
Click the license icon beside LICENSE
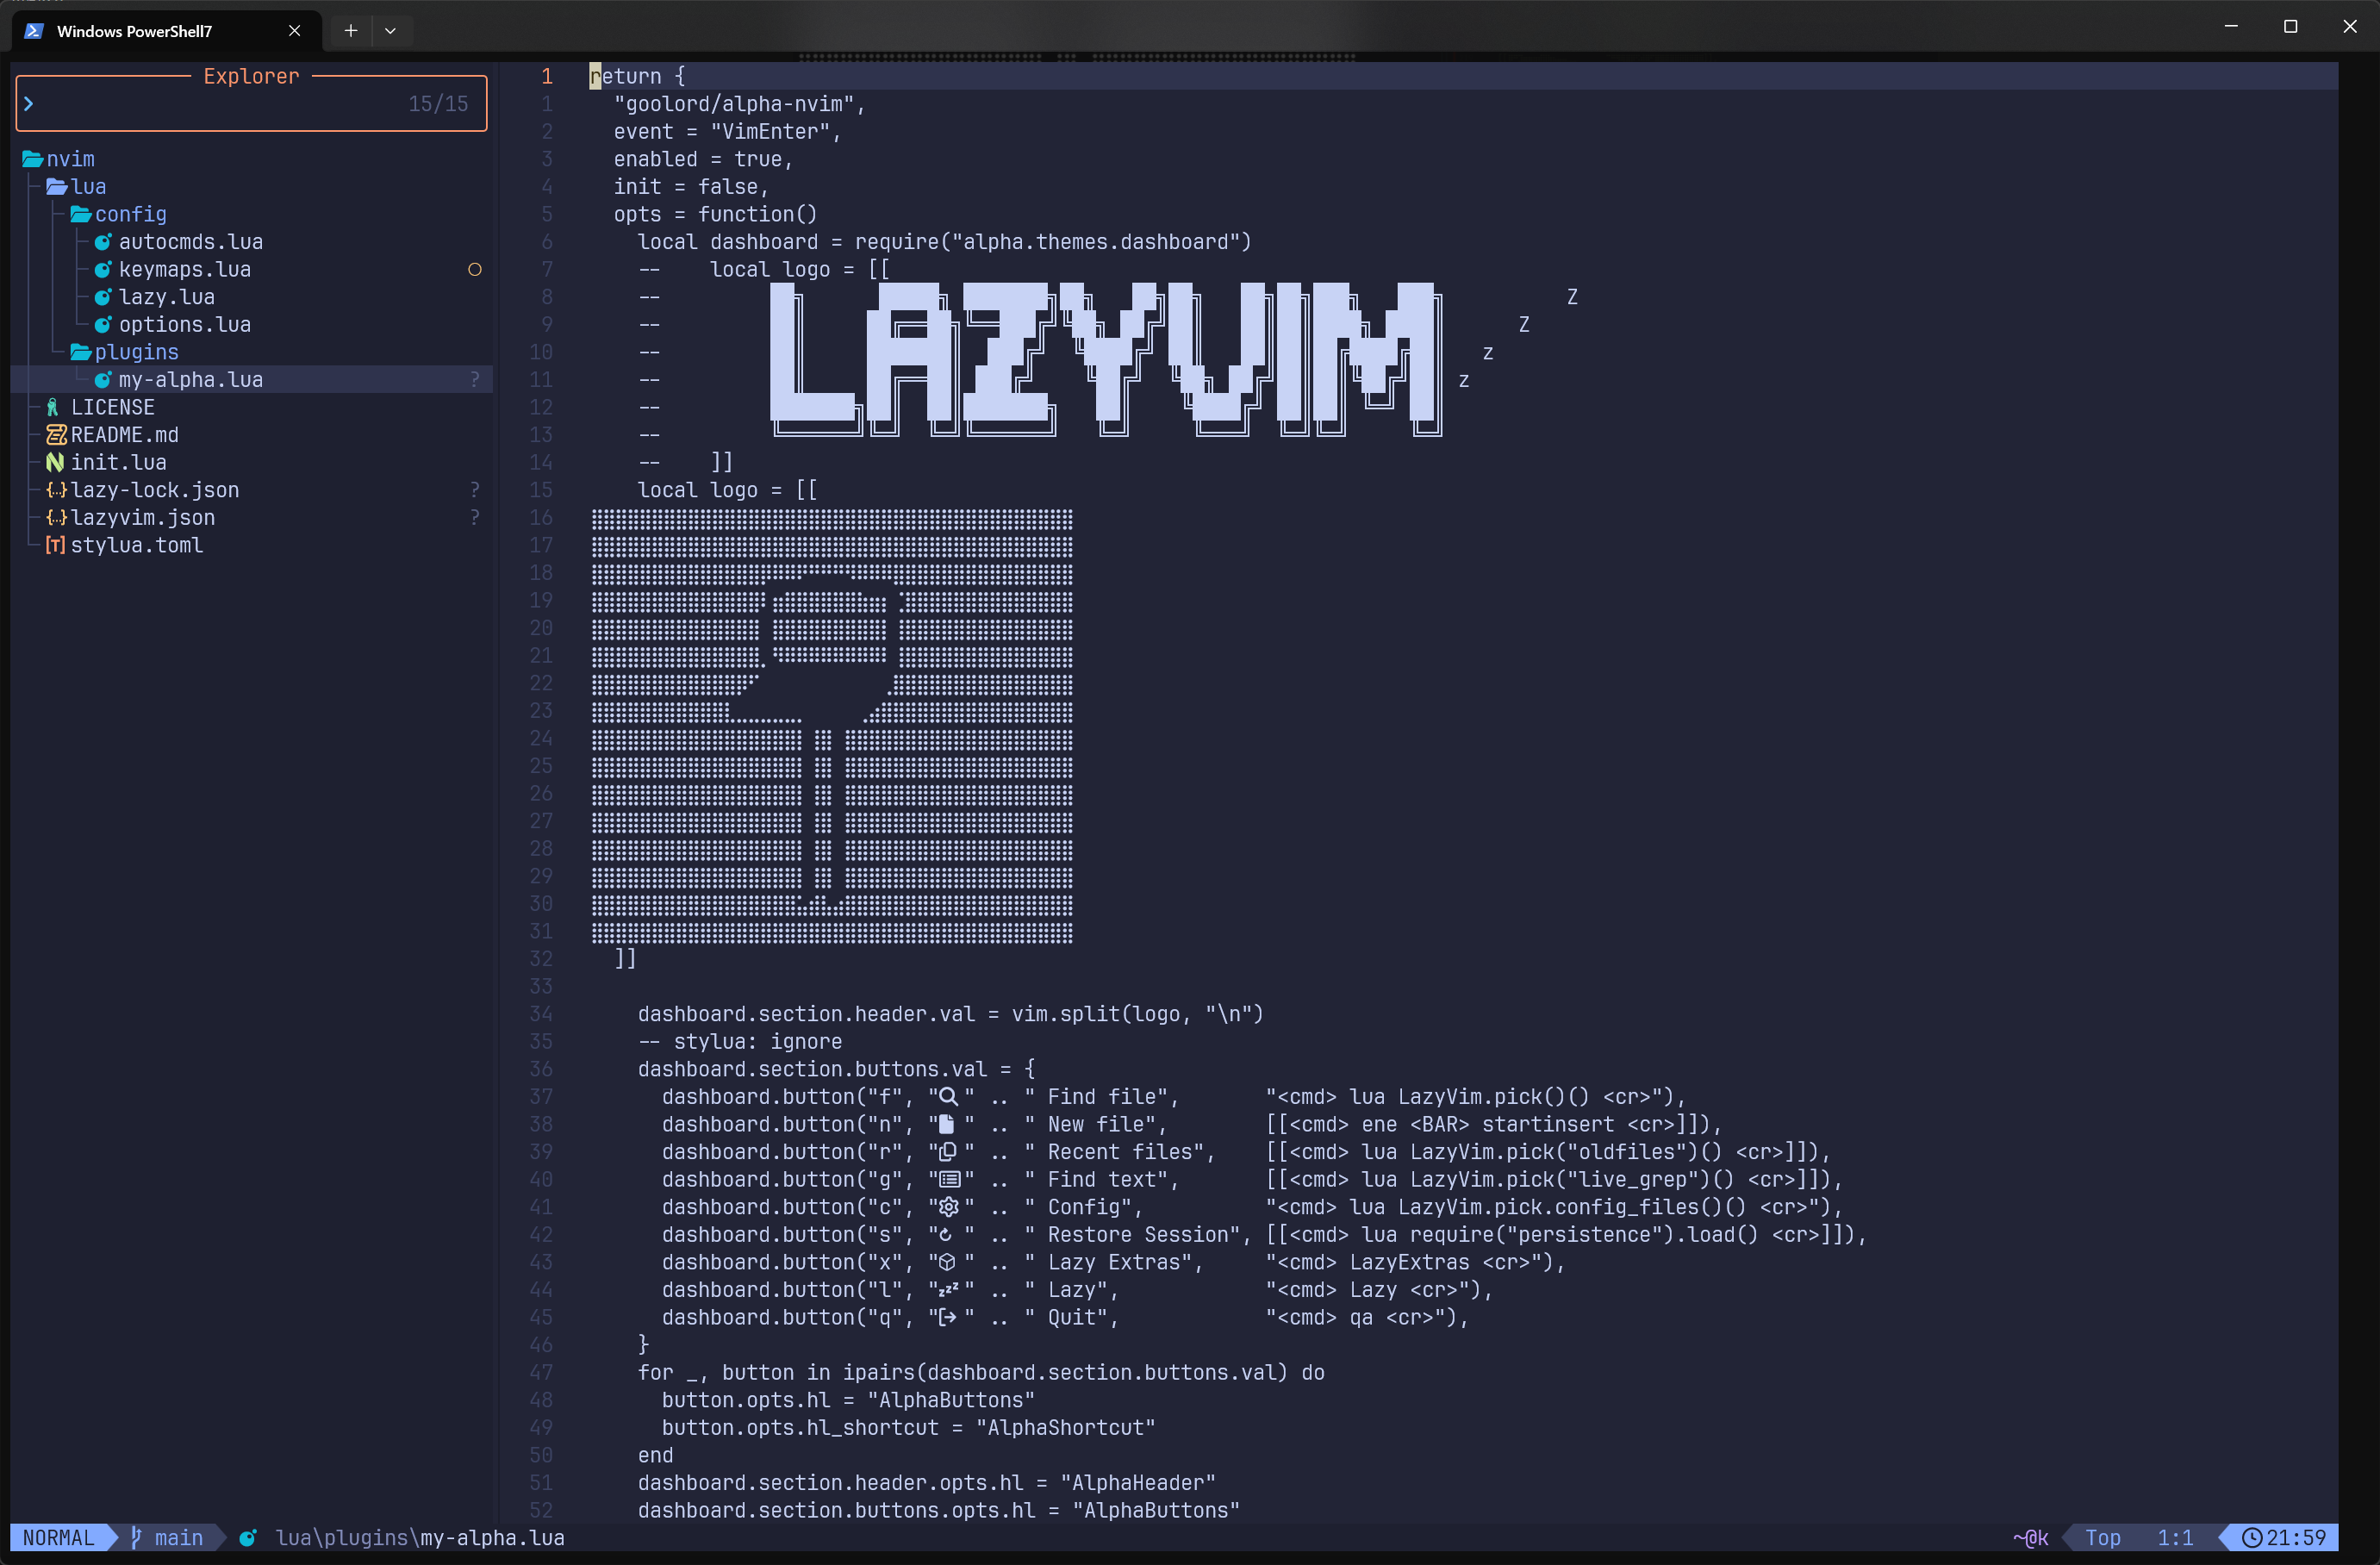pyautogui.click(x=53, y=407)
